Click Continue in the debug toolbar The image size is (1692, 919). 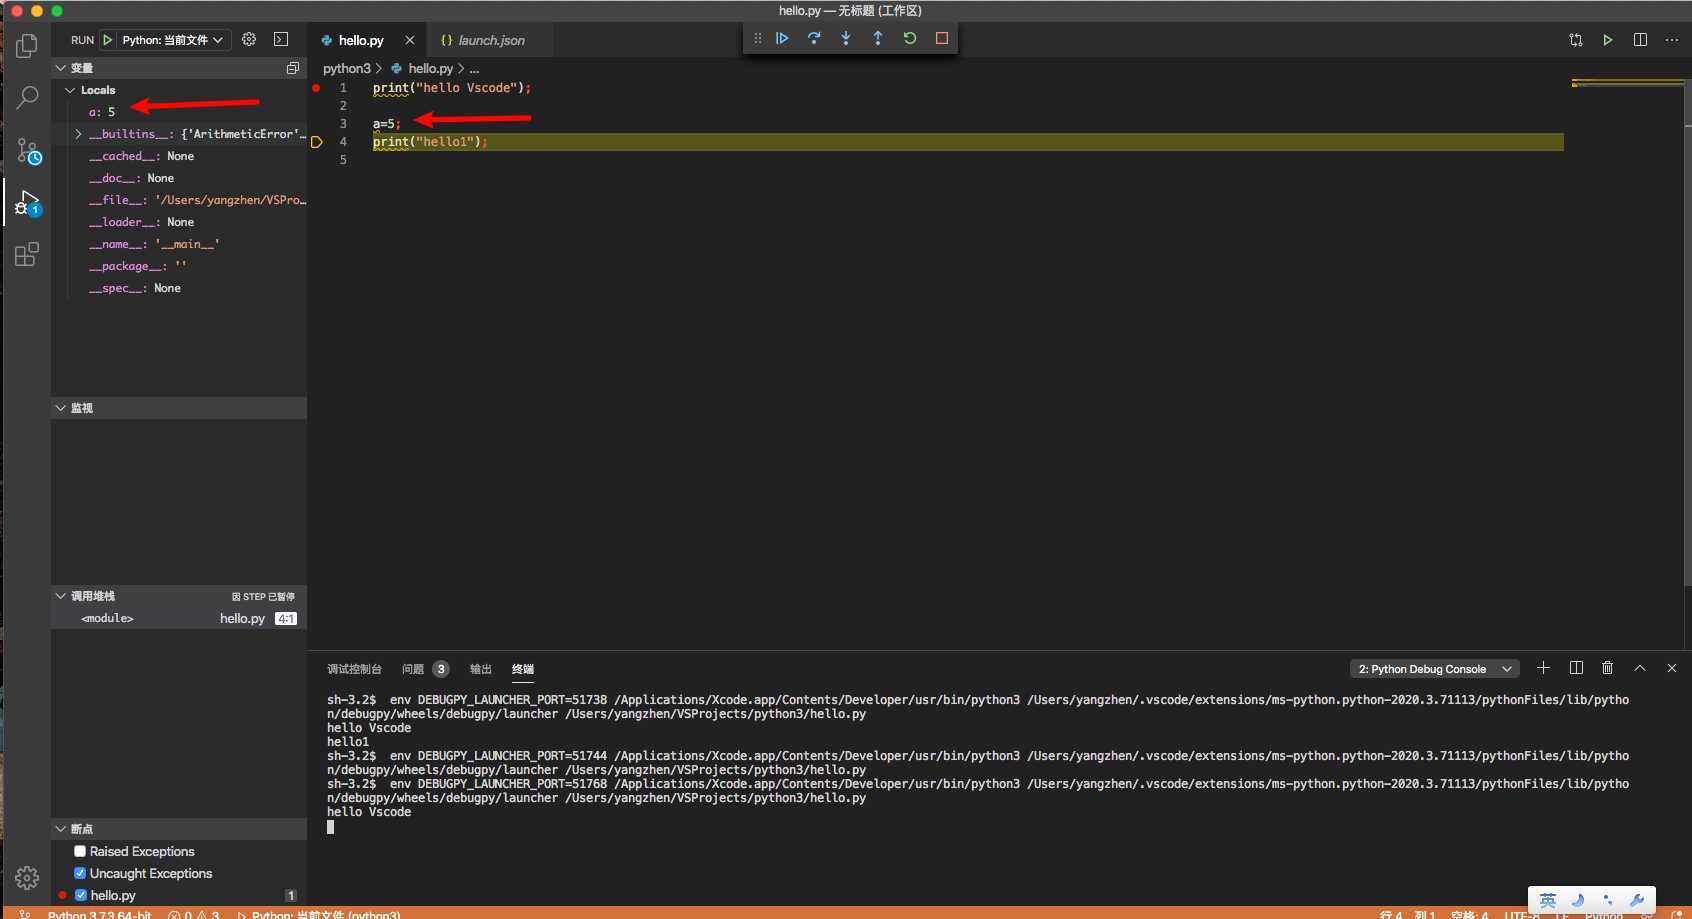(782, 38)
